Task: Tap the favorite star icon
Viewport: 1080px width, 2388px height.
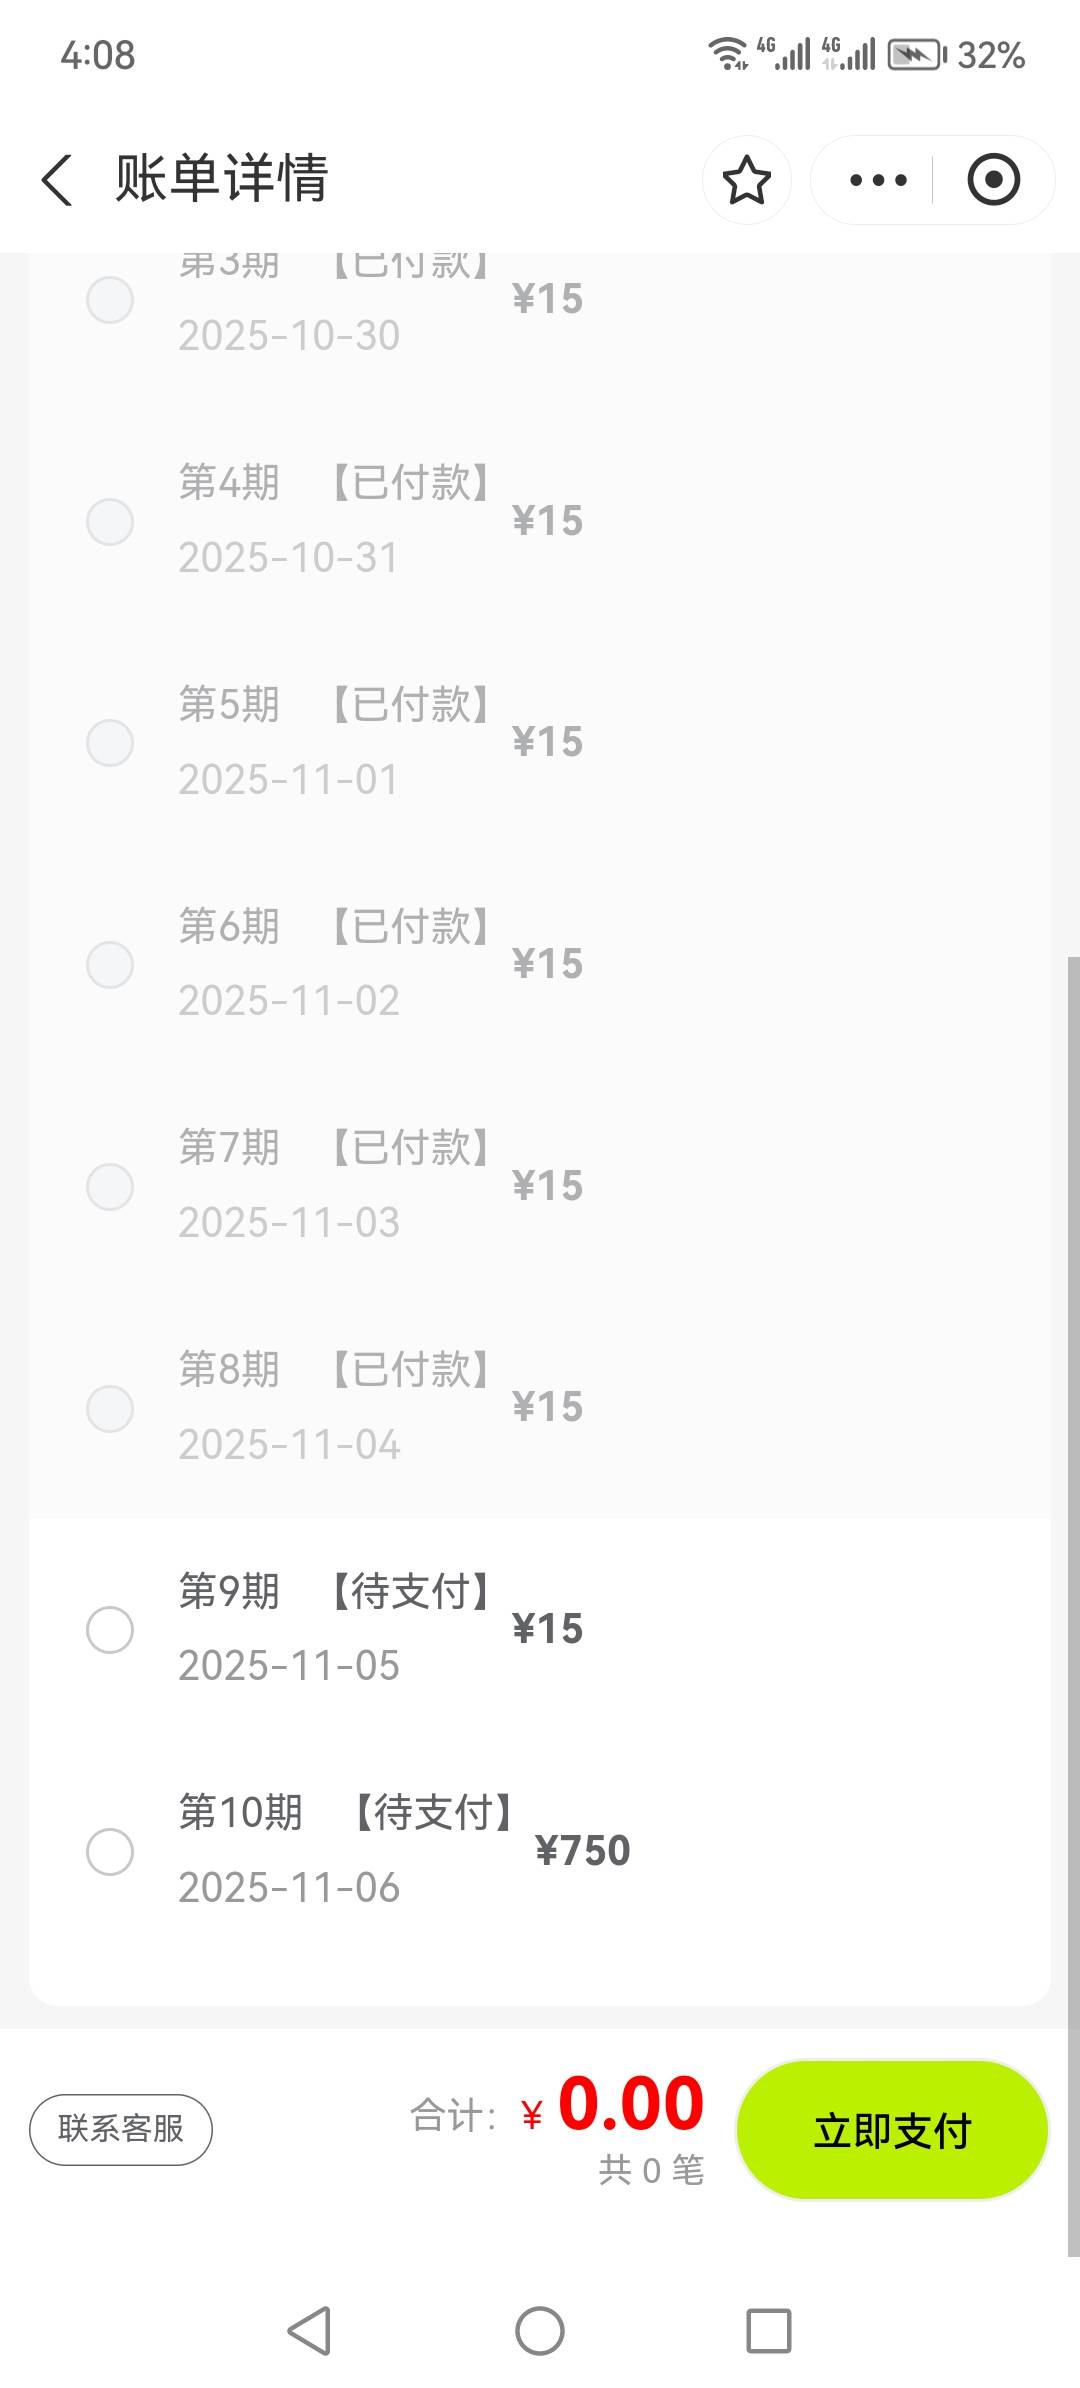Action: tap(746, 180)
